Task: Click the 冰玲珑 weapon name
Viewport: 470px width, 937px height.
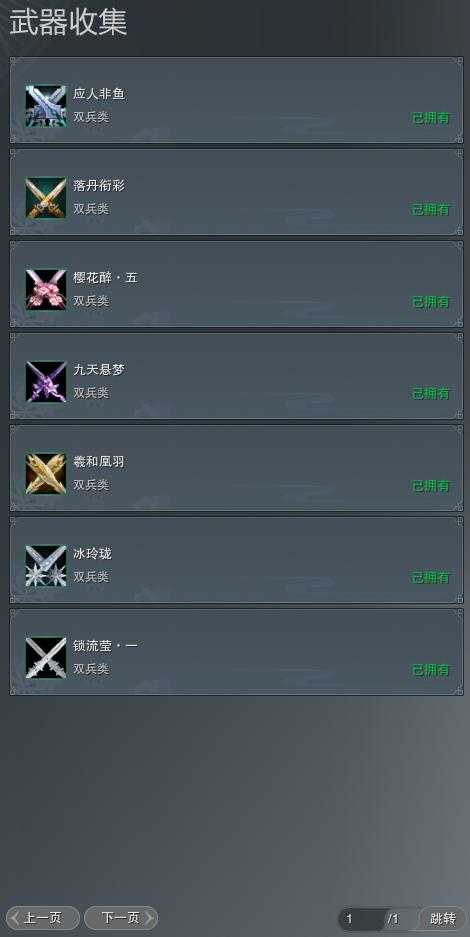Action: point(93,554)
